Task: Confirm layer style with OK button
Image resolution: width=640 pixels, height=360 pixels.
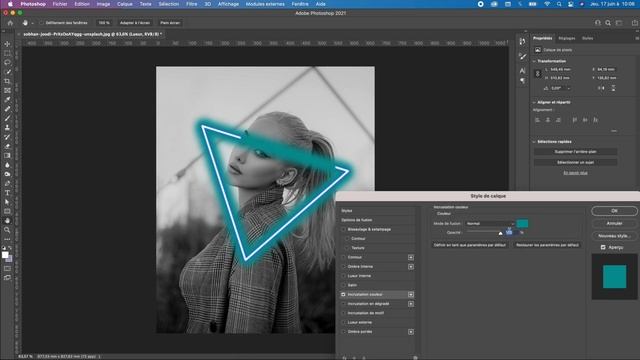Action: [614, 211]
